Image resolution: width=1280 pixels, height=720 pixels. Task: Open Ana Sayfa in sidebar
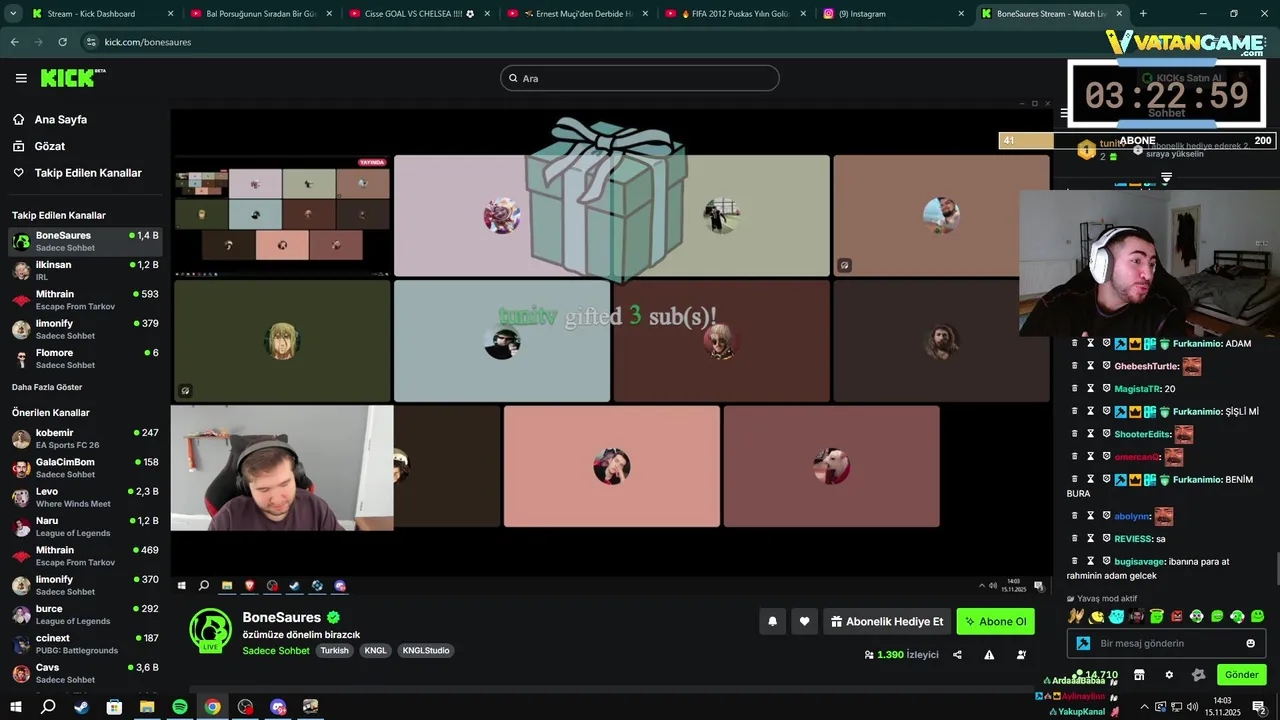(x=61, y=119)
